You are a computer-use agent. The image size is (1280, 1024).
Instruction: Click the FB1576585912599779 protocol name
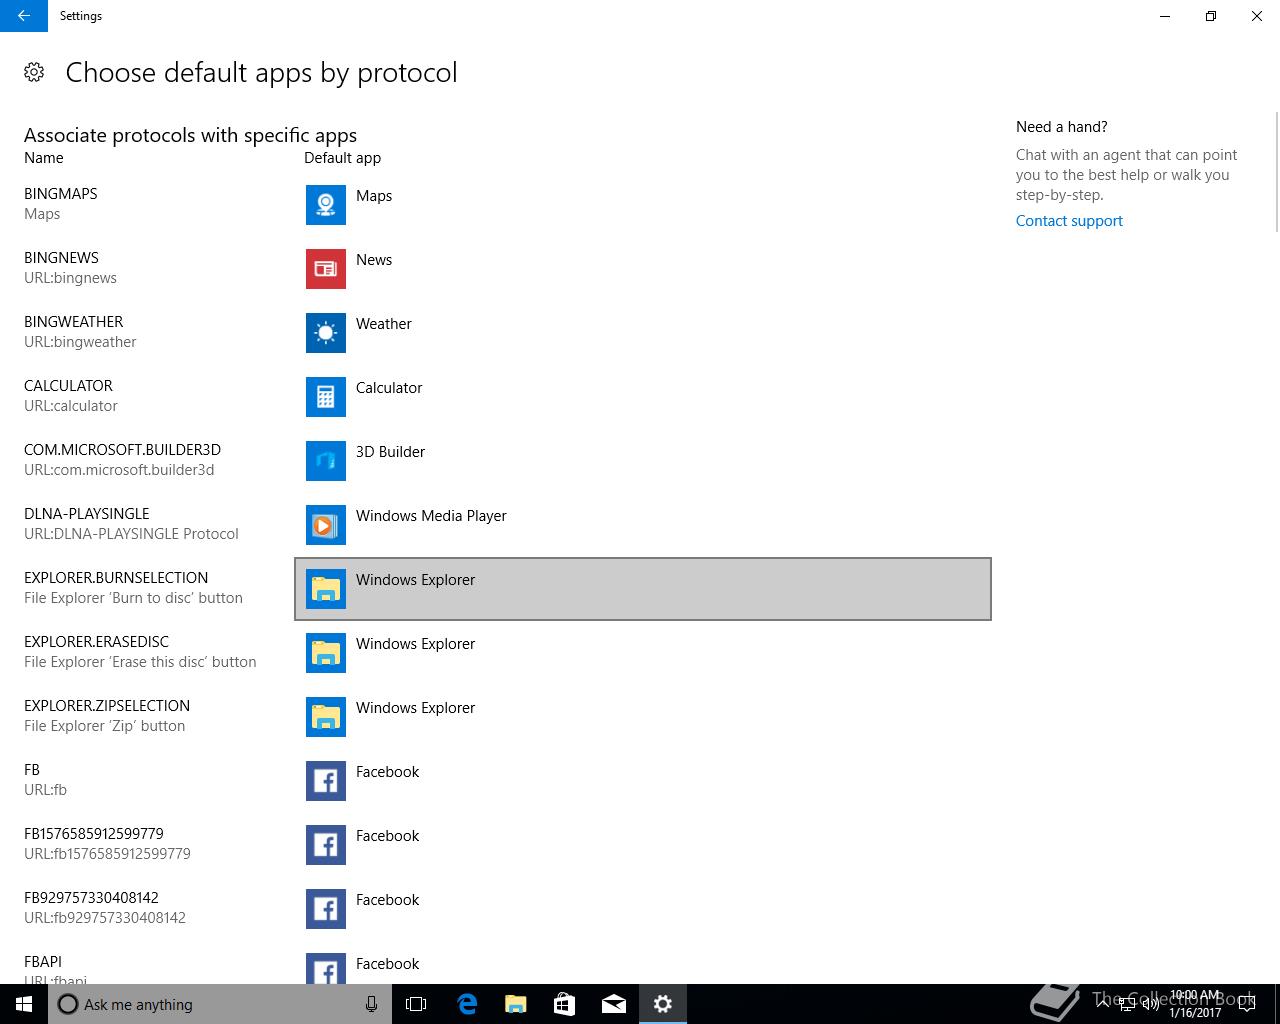[94, 834]
